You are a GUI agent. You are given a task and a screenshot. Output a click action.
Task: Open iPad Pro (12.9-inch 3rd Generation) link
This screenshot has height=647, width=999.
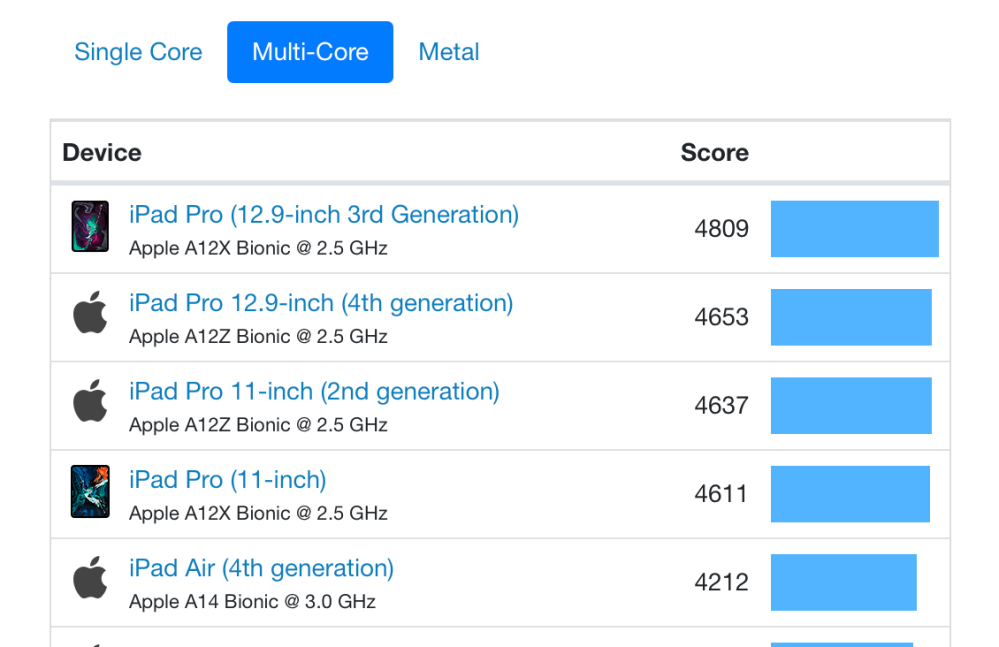pyautogui.click(x=324, y=215)
